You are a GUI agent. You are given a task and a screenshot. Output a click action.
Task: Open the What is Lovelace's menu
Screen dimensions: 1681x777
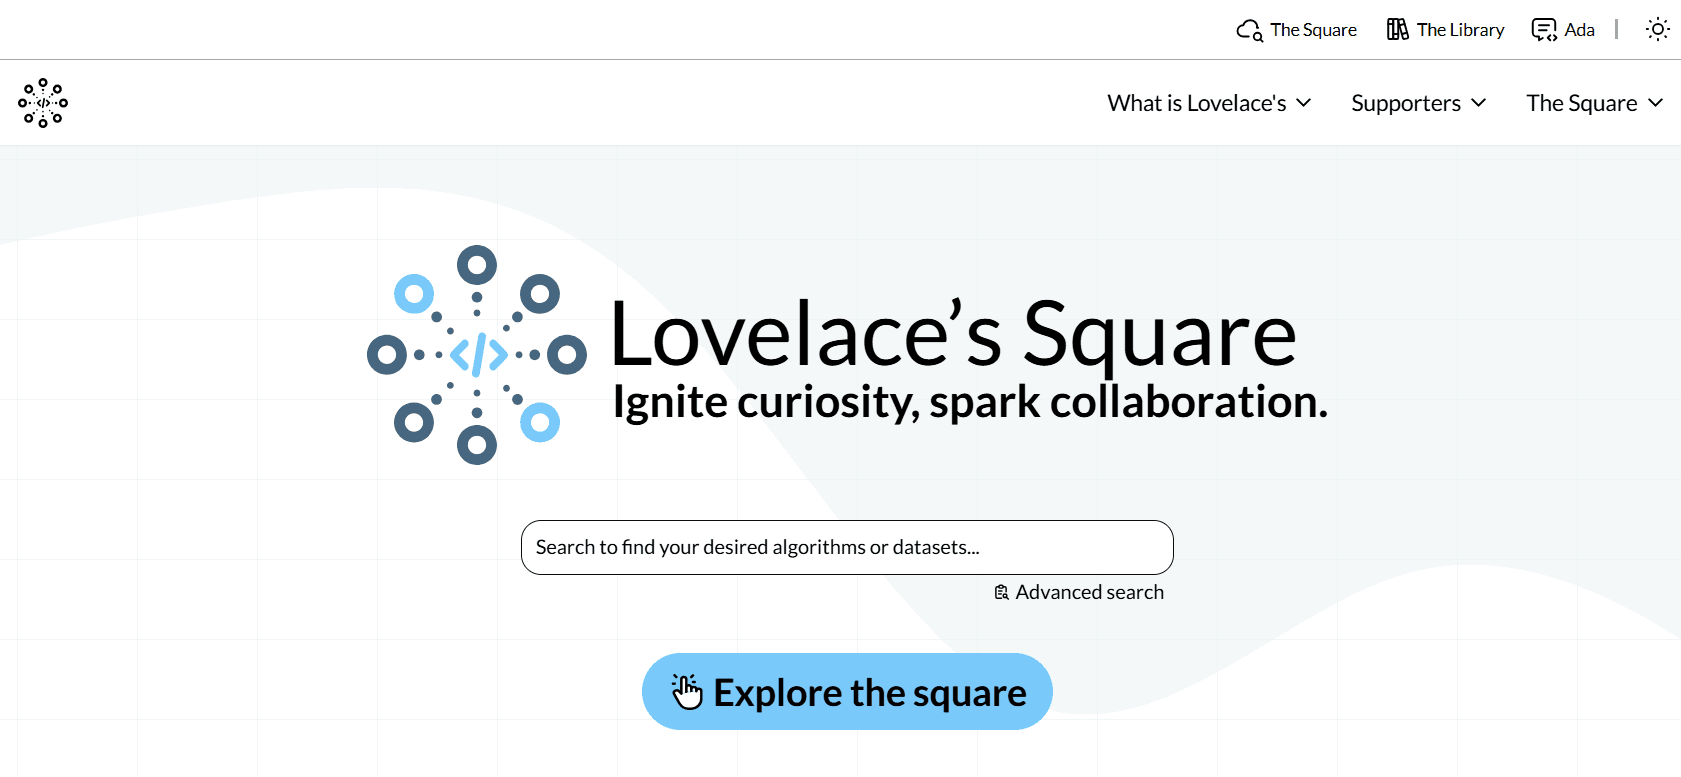[1196, 103]
